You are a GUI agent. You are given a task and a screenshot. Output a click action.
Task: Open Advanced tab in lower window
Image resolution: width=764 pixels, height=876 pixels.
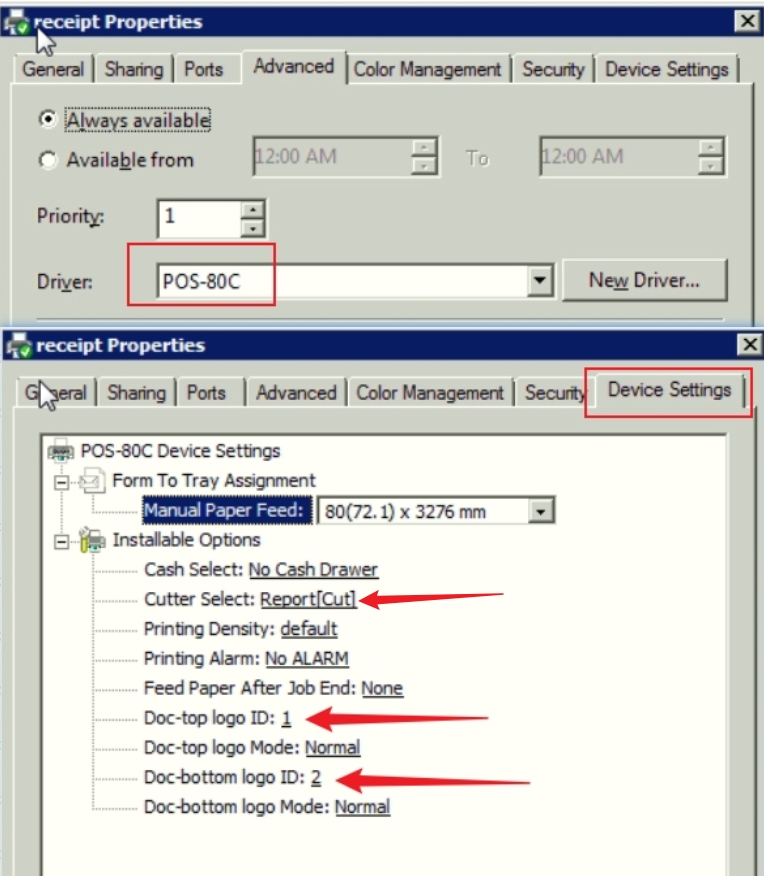pyautogui.click(x=296, y=393)
